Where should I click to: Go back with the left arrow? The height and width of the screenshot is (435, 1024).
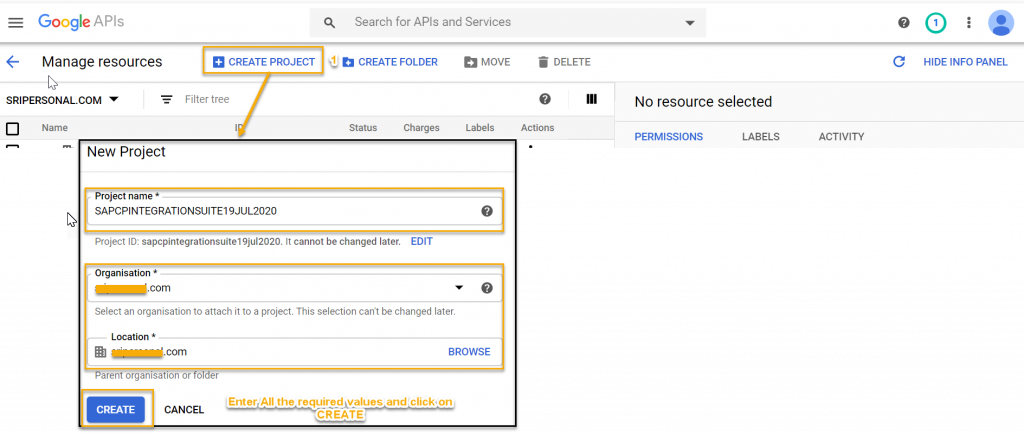[x=12, y=62]
